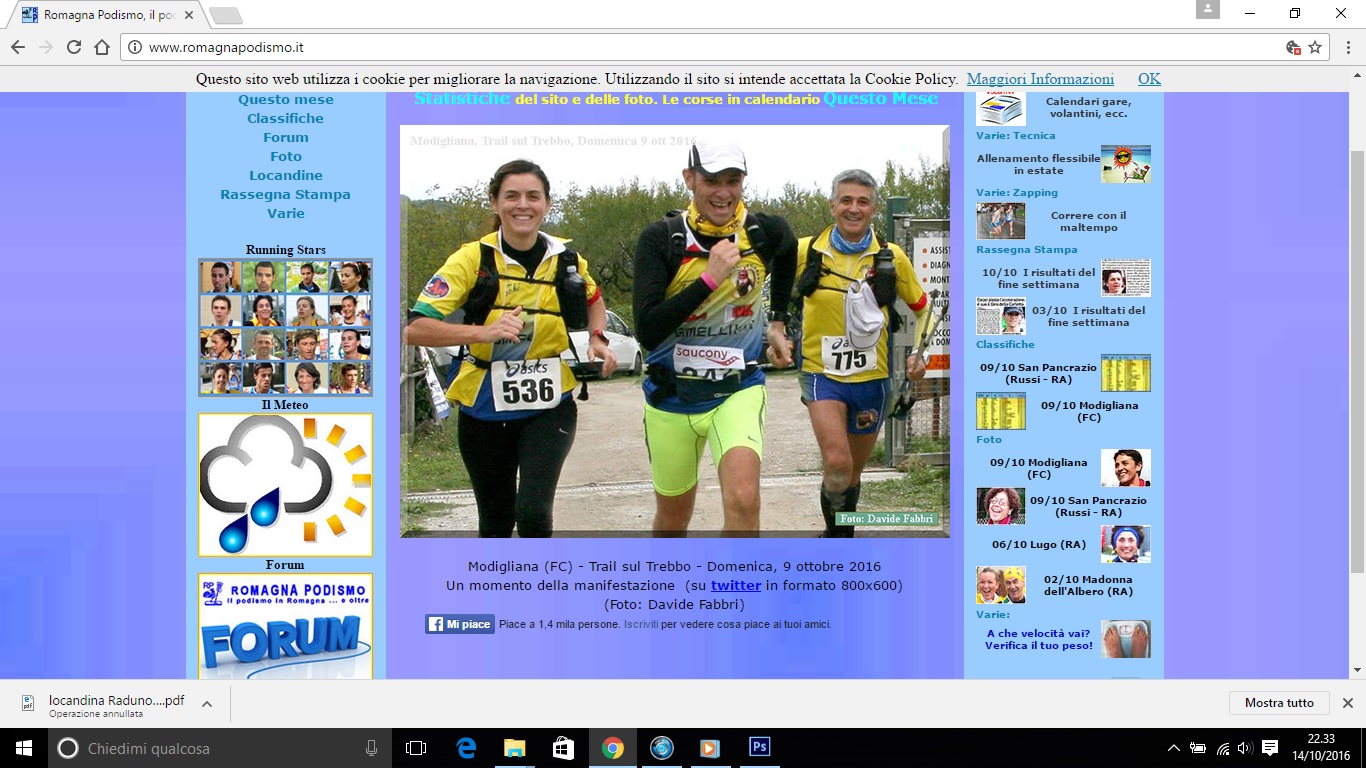
Task: Click the address bar URL field
Action: click(700, 47)
